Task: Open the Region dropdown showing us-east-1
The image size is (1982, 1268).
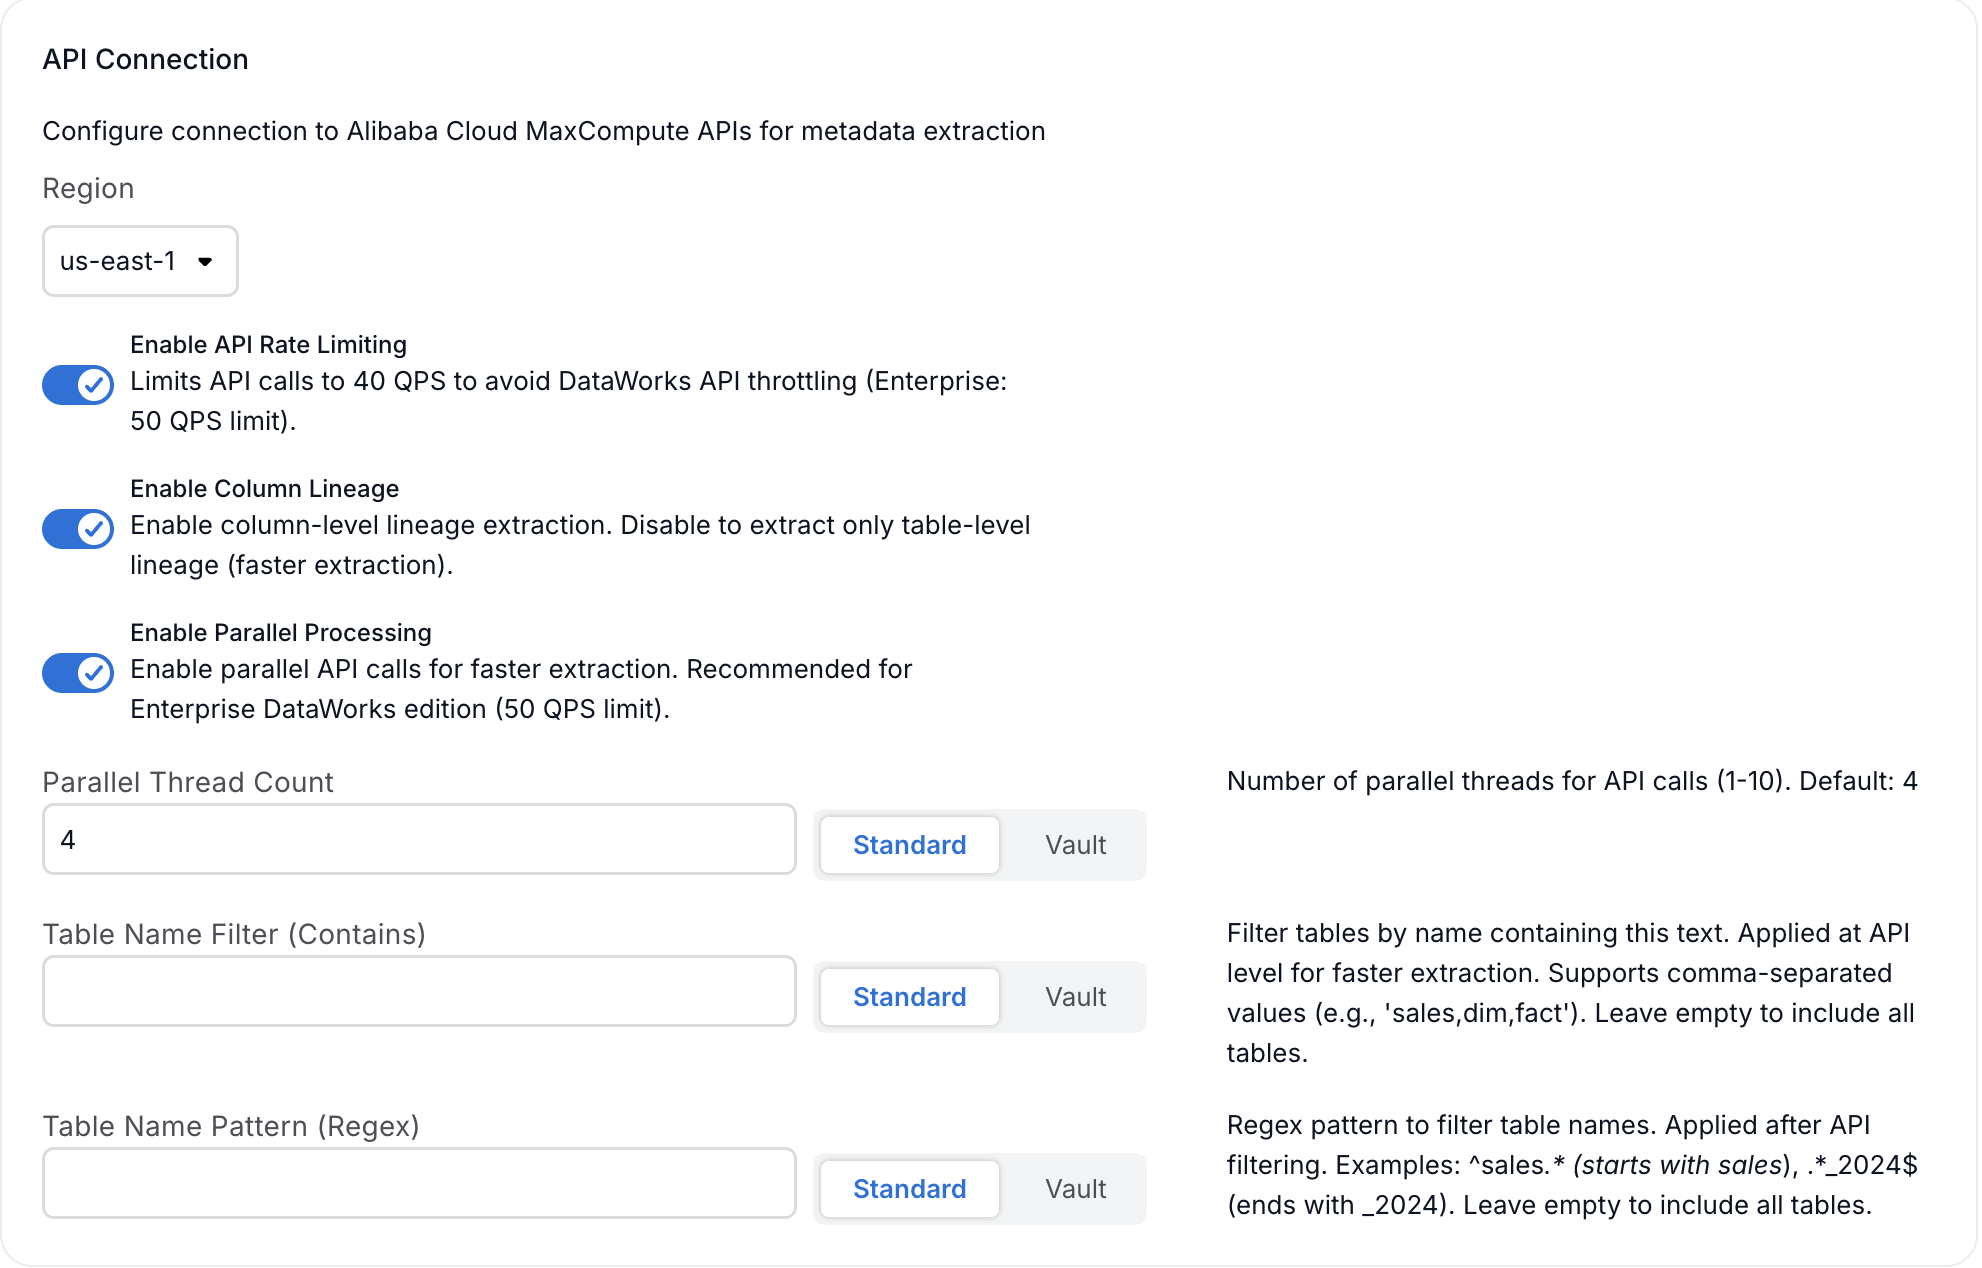Action: tap(139, 261)
